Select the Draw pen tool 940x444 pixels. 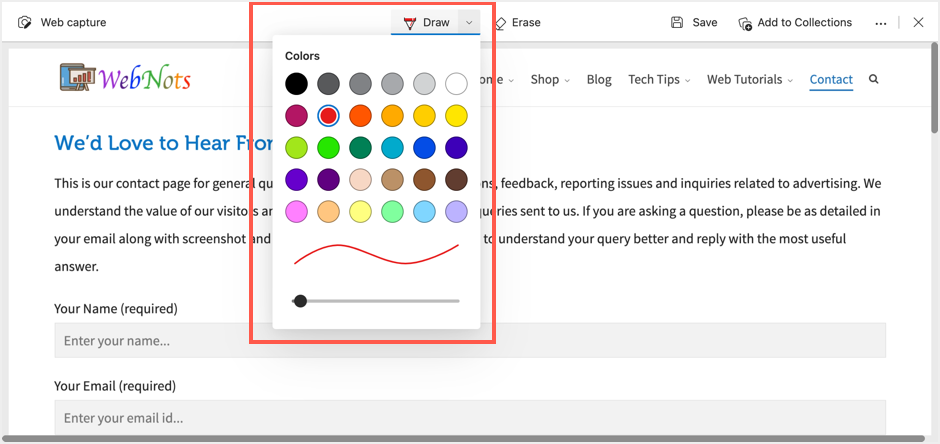point(426,22)
